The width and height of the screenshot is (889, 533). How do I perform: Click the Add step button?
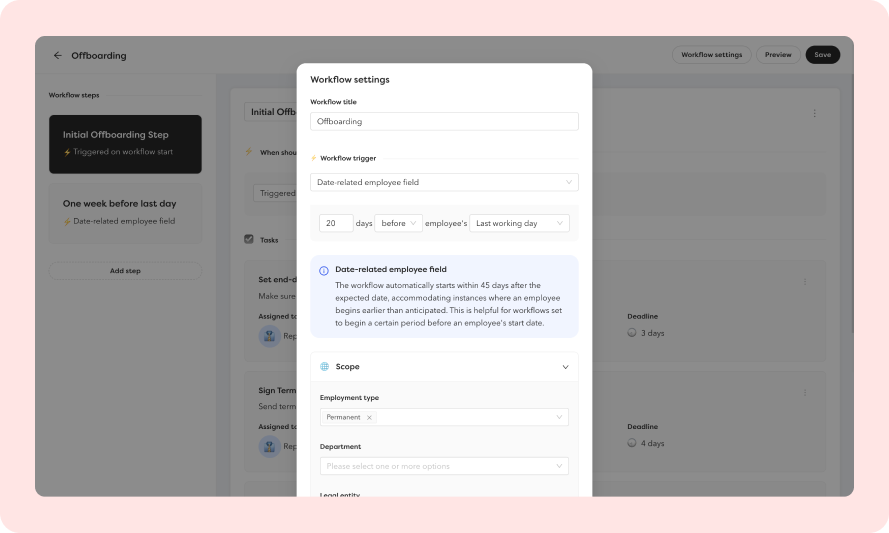125,271
